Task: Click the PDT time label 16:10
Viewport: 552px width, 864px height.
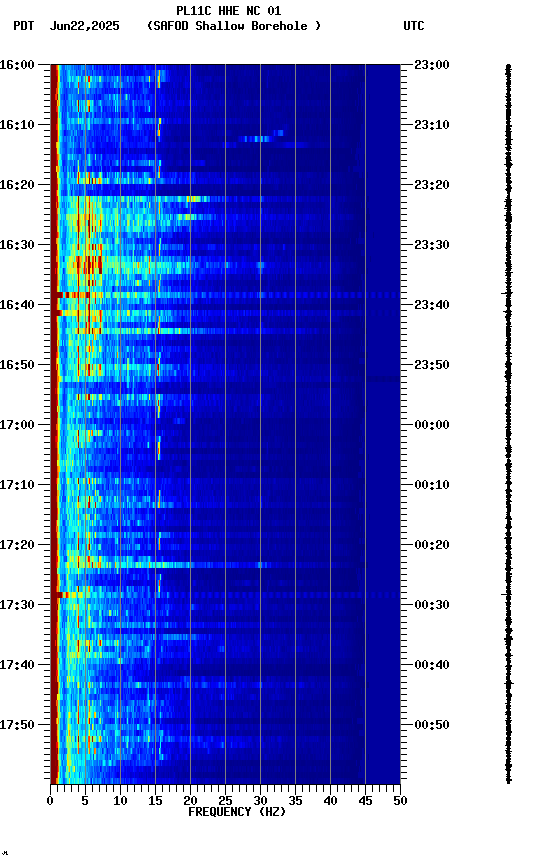Action: tap(17, 125)
